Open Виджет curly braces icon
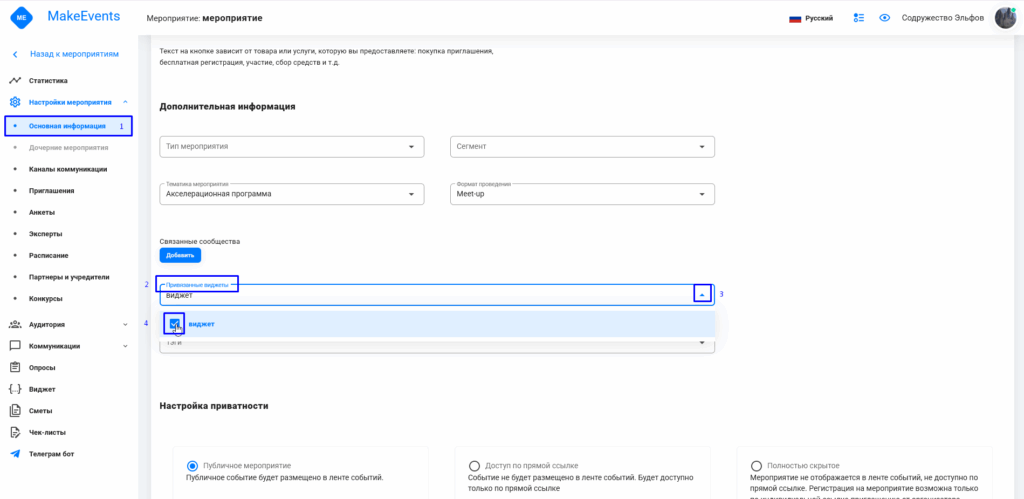The width and height of the screenshot is (1024, 499). tap(15, 389)
